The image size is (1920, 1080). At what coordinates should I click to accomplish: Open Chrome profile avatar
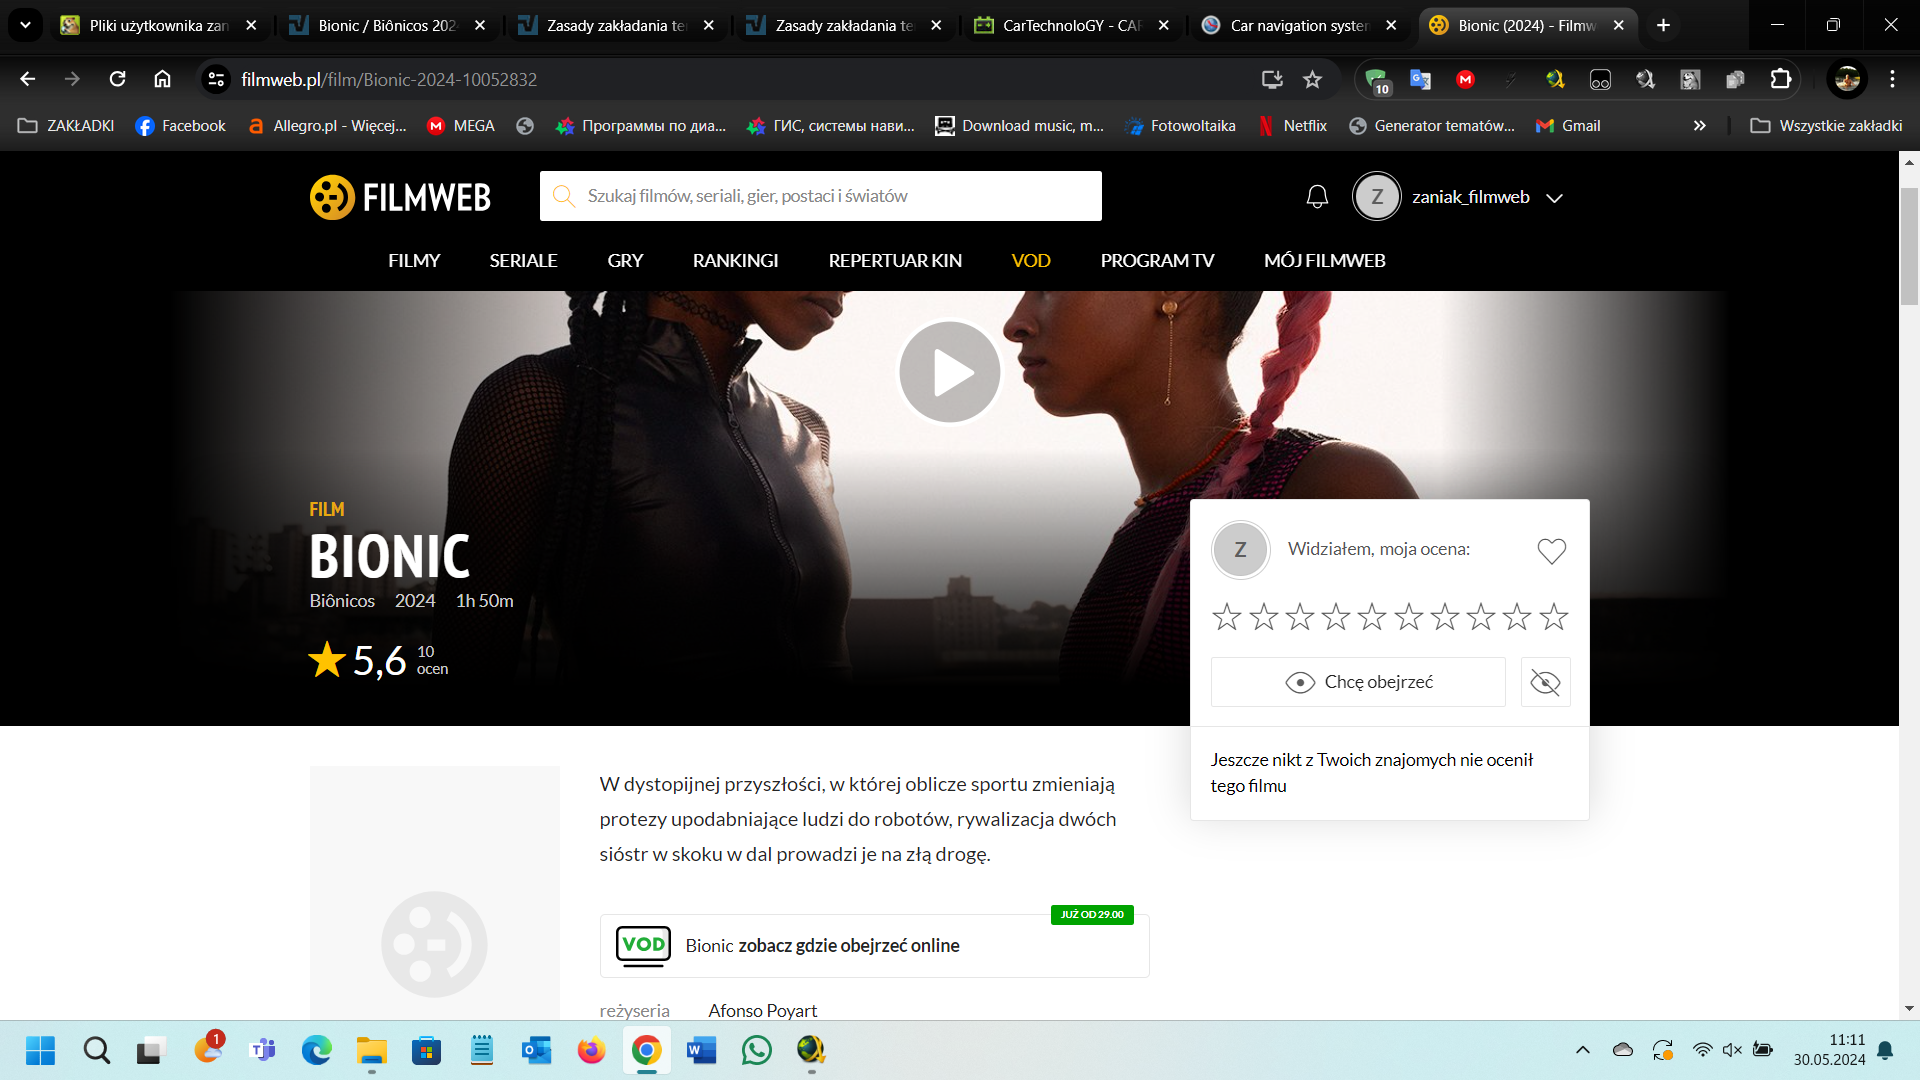[x=1847, y=79]
